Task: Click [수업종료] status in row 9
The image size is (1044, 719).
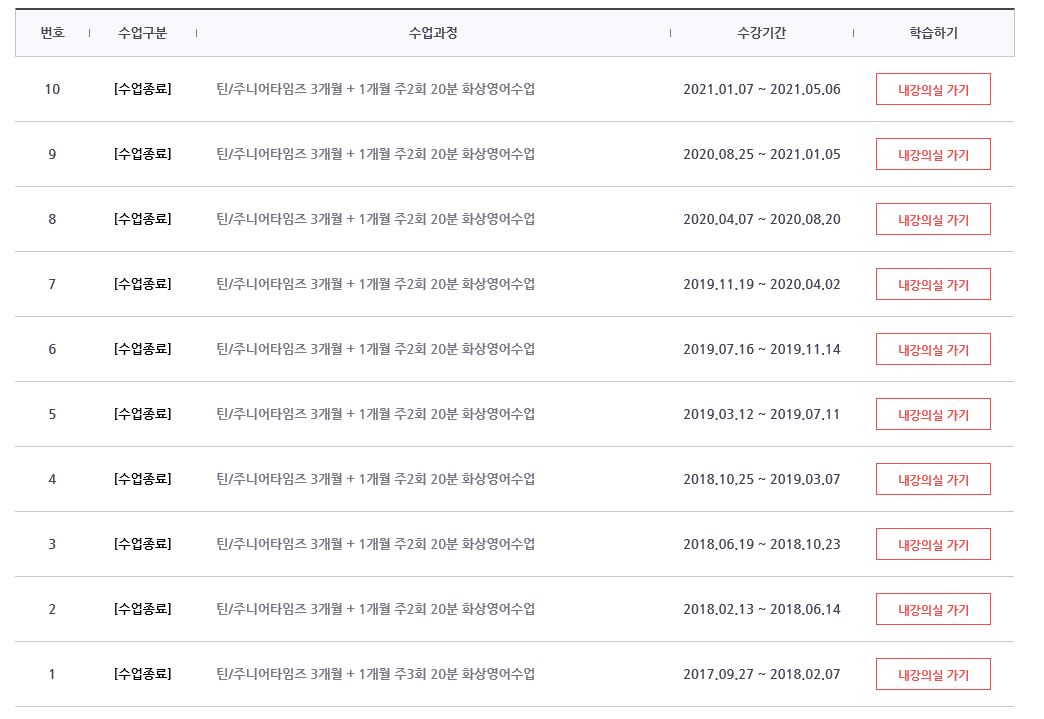Action: click(142, 154)
